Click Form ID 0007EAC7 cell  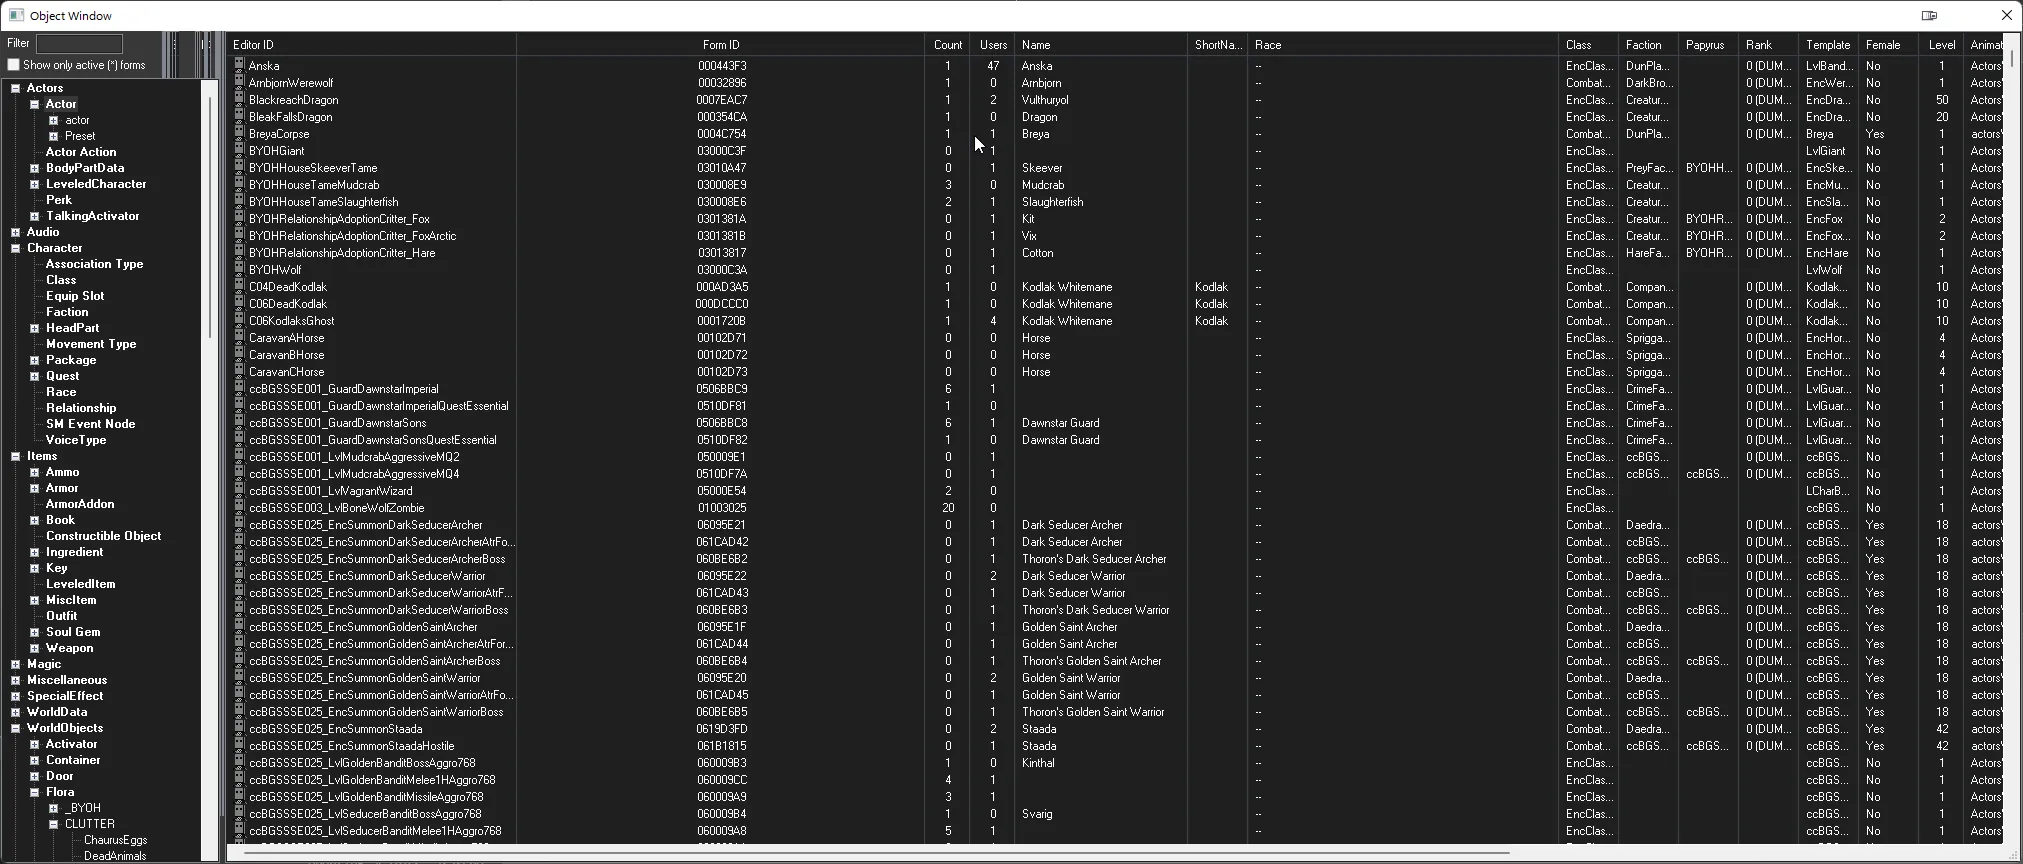(721, 100)
